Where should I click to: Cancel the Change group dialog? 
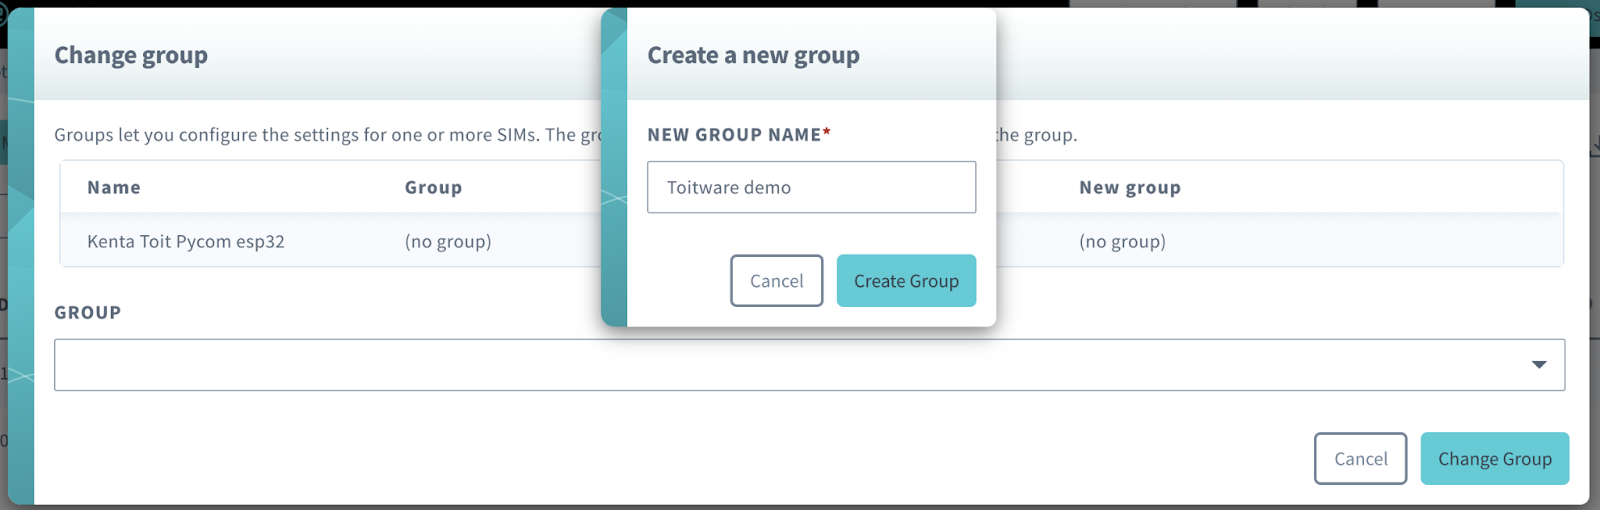coord(1360,459)
